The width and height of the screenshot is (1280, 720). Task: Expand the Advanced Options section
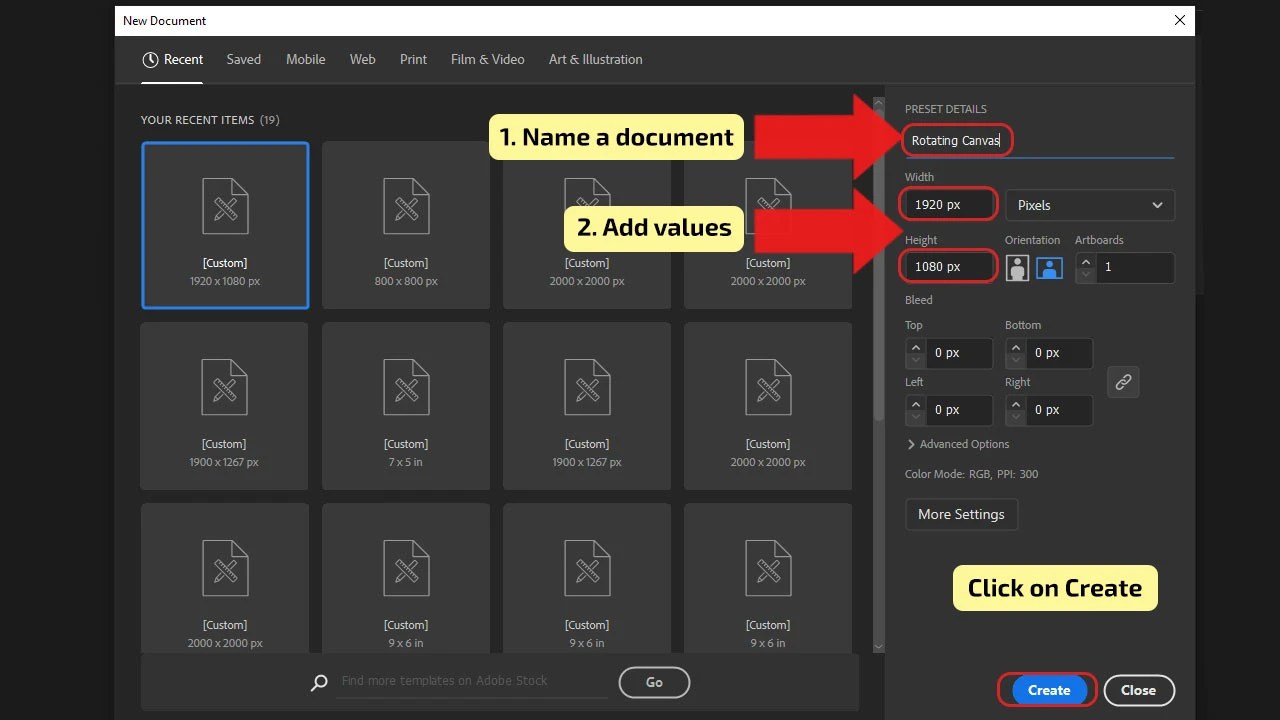tap(957, 444)
